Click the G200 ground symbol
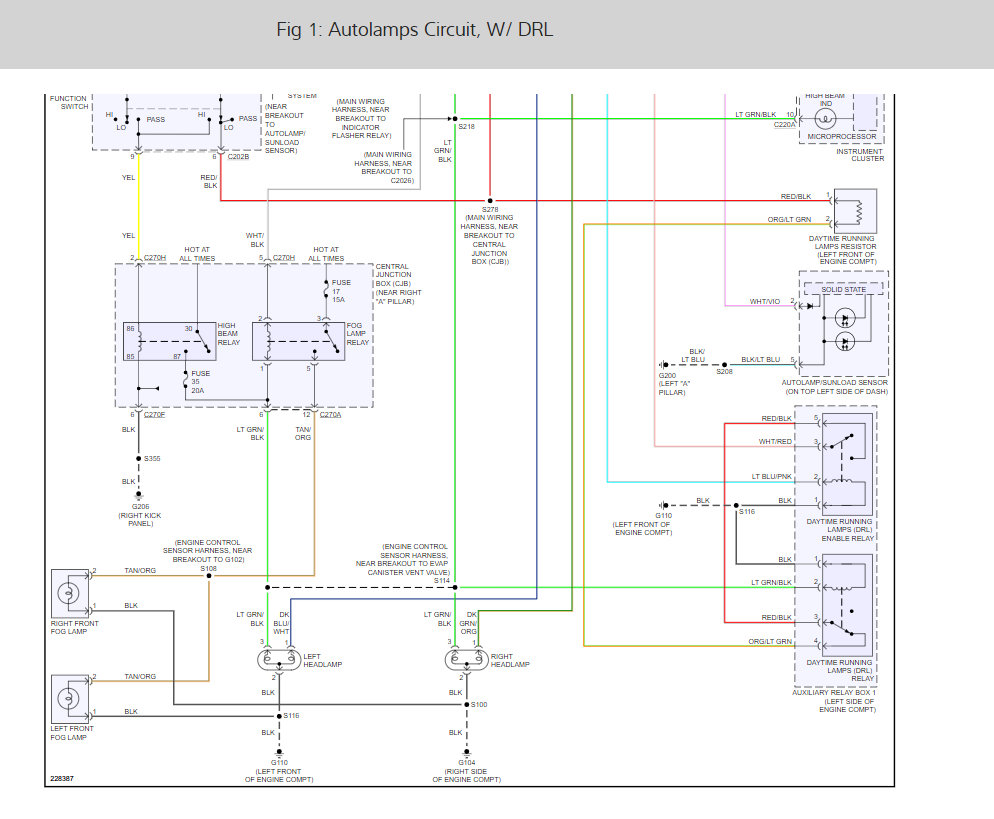The image size is (994, 819). pyautogui.click(x=663, y=364)
